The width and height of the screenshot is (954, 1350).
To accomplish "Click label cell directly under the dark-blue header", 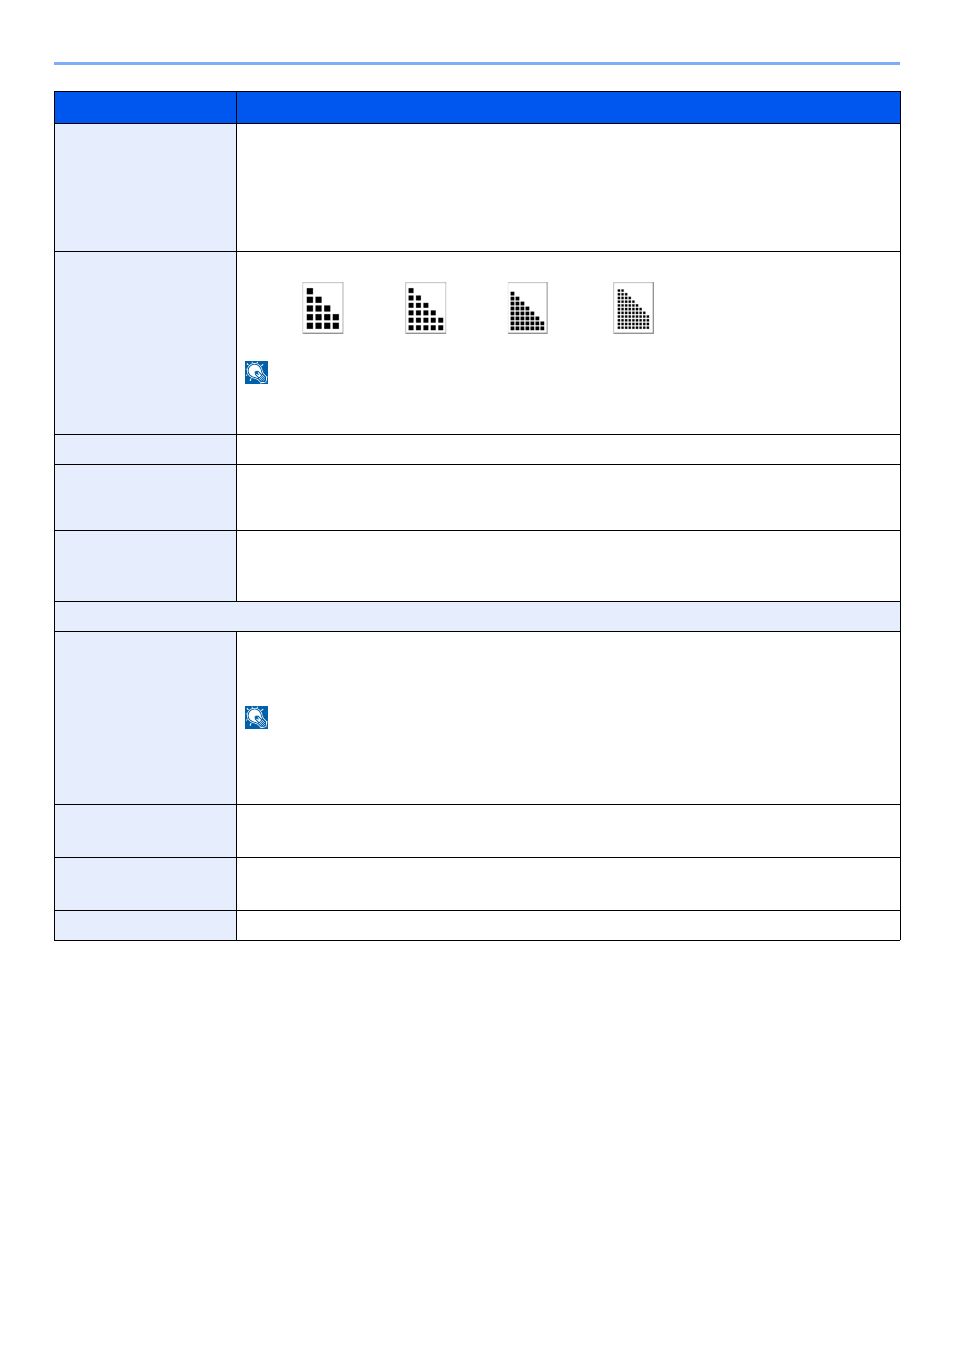I will pos(145,187).
